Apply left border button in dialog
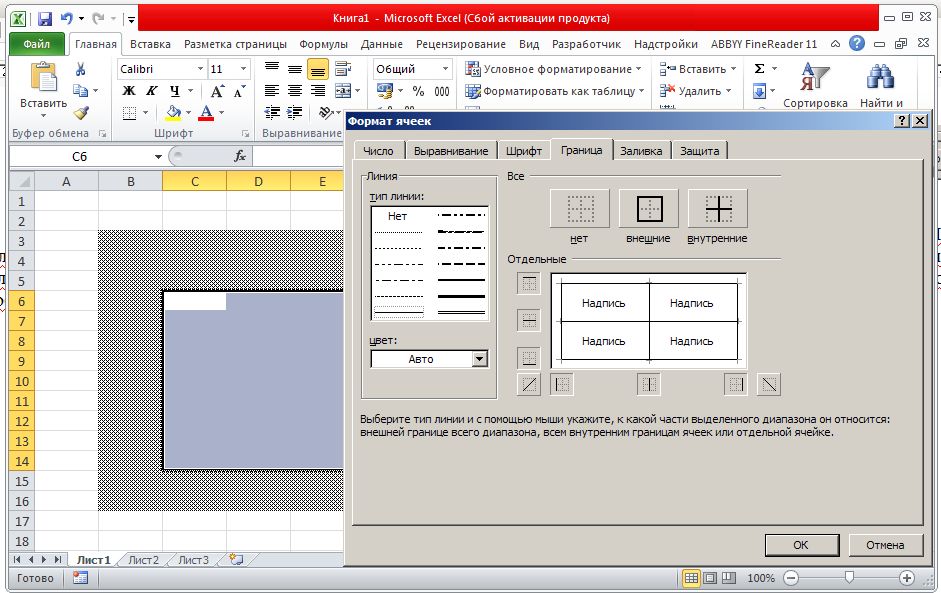Viewport: 941px width, 593px height. (x=562, y=384)
